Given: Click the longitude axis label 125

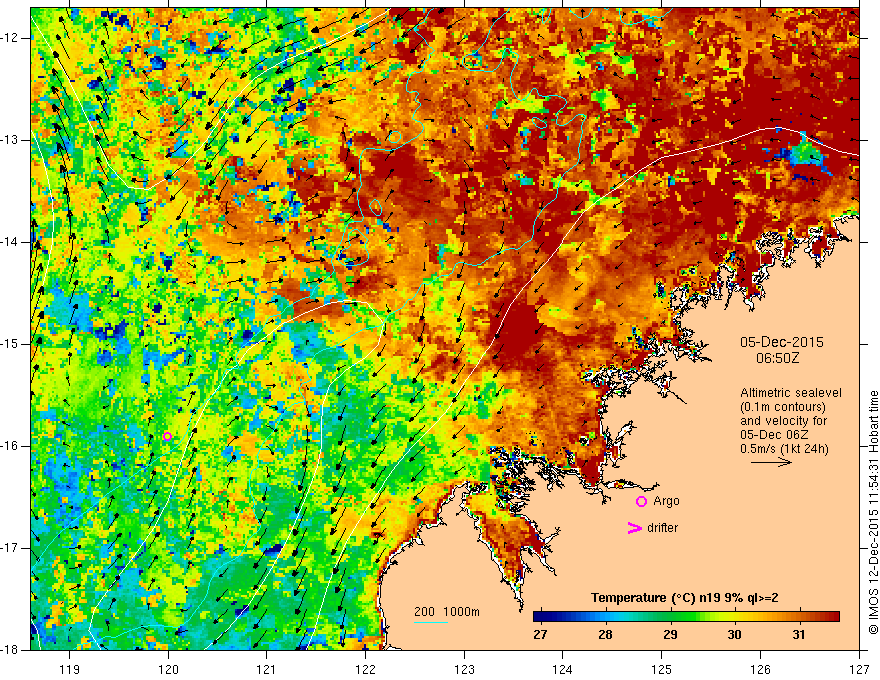Looking at the screenshot, I should [662, 669].
